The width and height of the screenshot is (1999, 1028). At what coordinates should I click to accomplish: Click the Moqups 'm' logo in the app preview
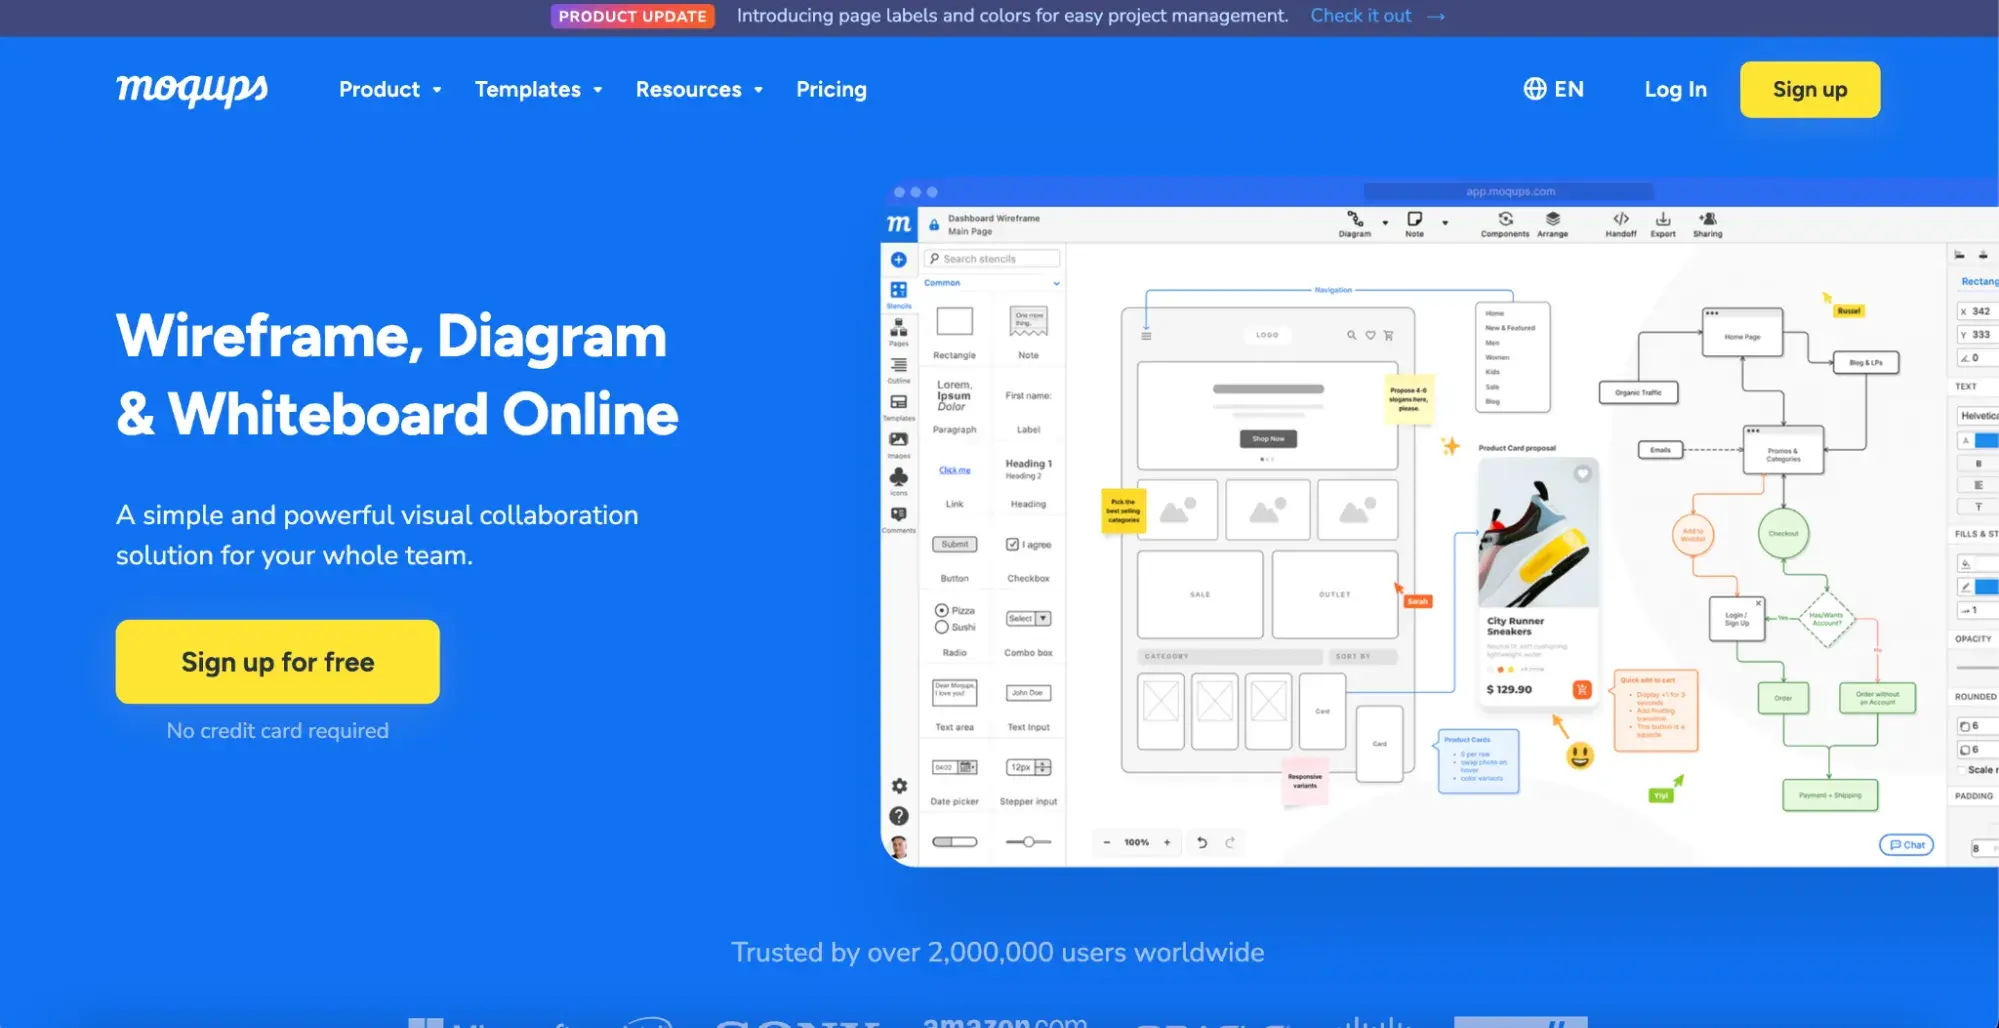click(899, 224)
